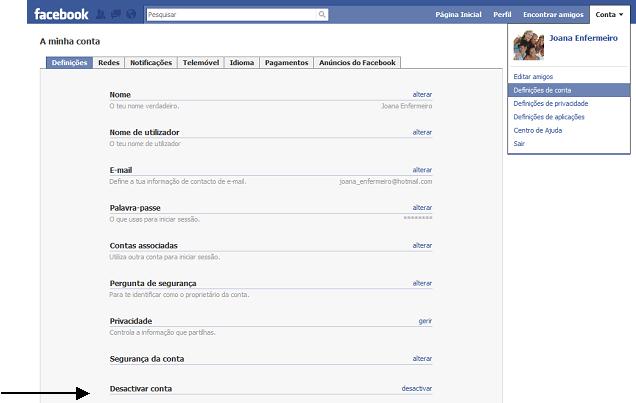
Task: Click the Contas associadas heading
Action: (x=144, y=245)
